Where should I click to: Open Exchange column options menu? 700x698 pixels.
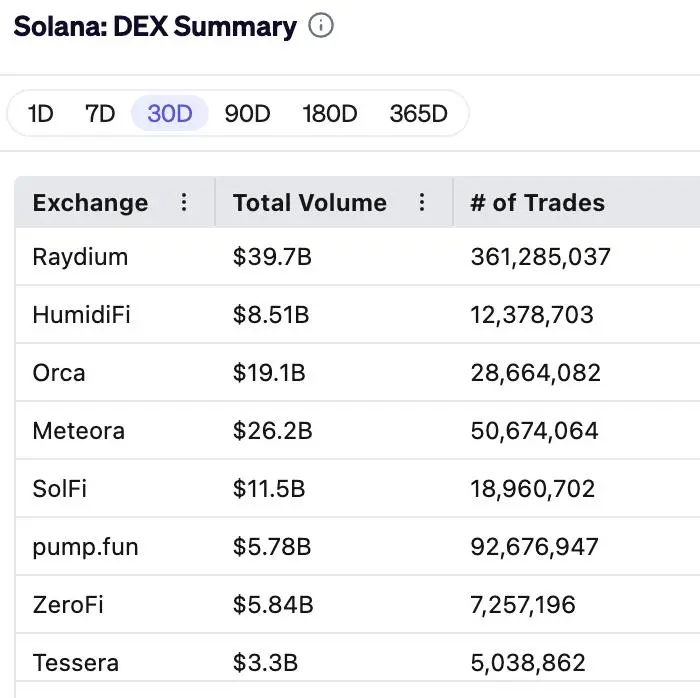coord(184,202)
